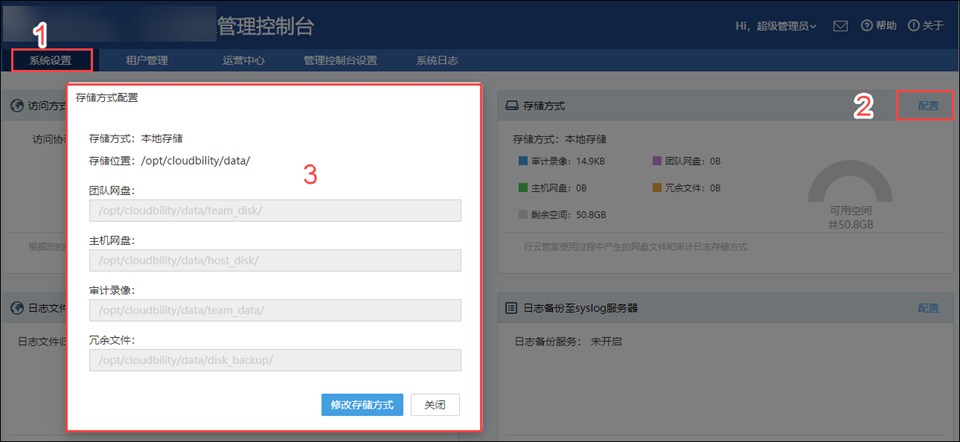
Task: Click the 关于 about link
Action: point(933,26)
